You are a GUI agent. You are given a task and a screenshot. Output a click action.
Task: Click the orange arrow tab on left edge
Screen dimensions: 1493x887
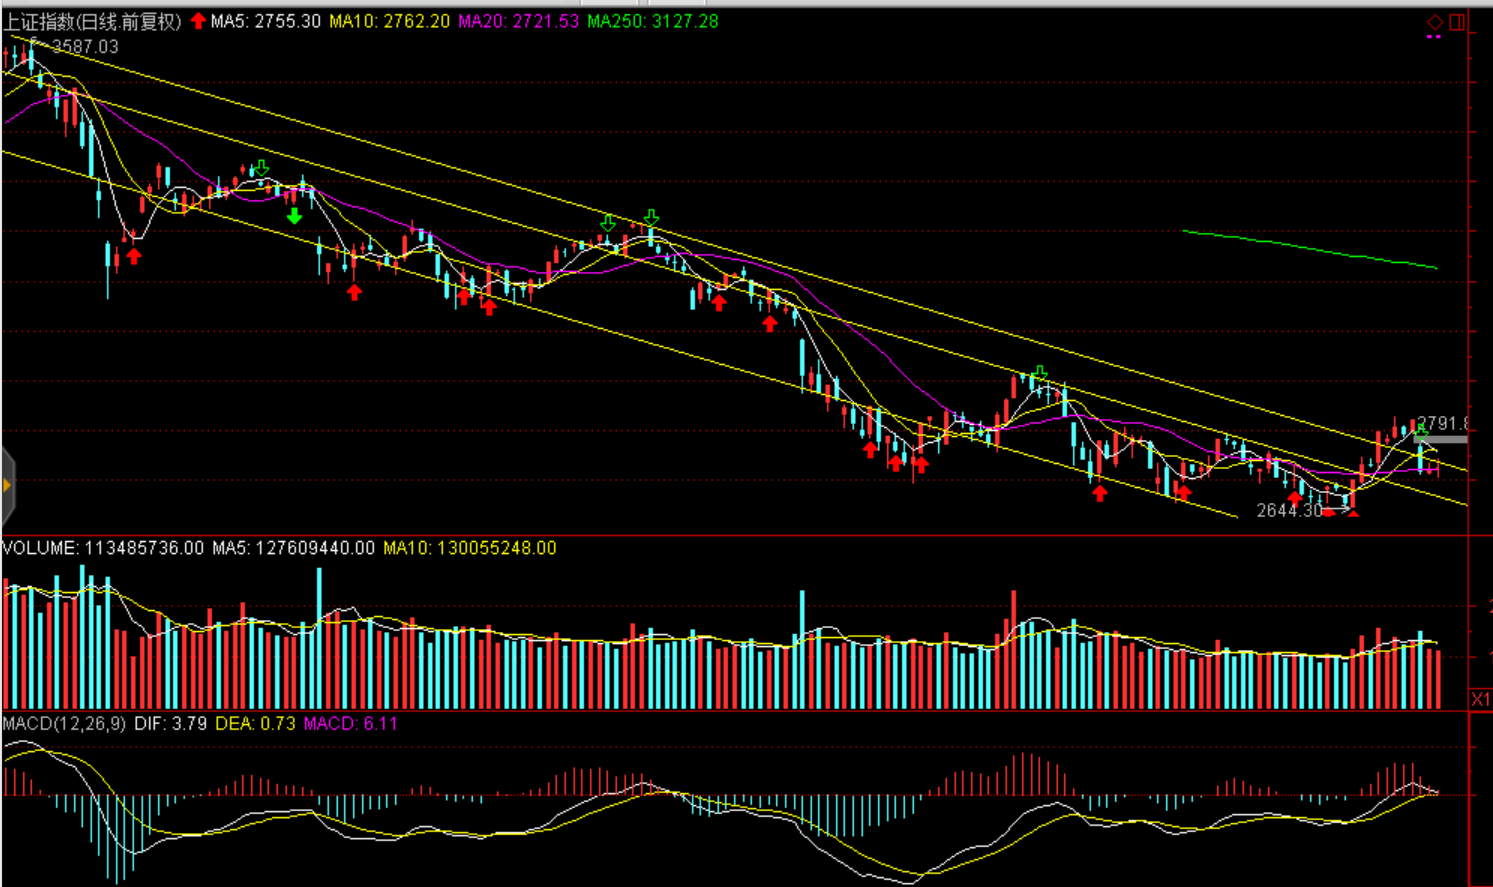7,486
